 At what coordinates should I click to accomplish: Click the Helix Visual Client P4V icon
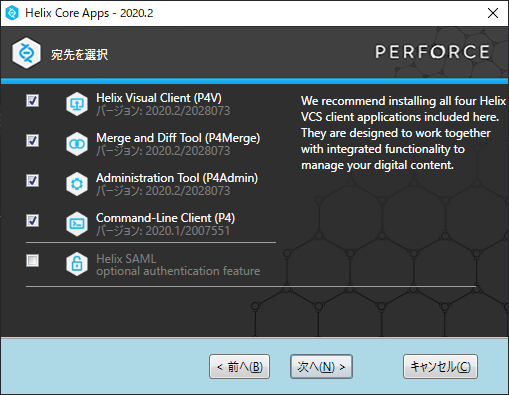77,104
